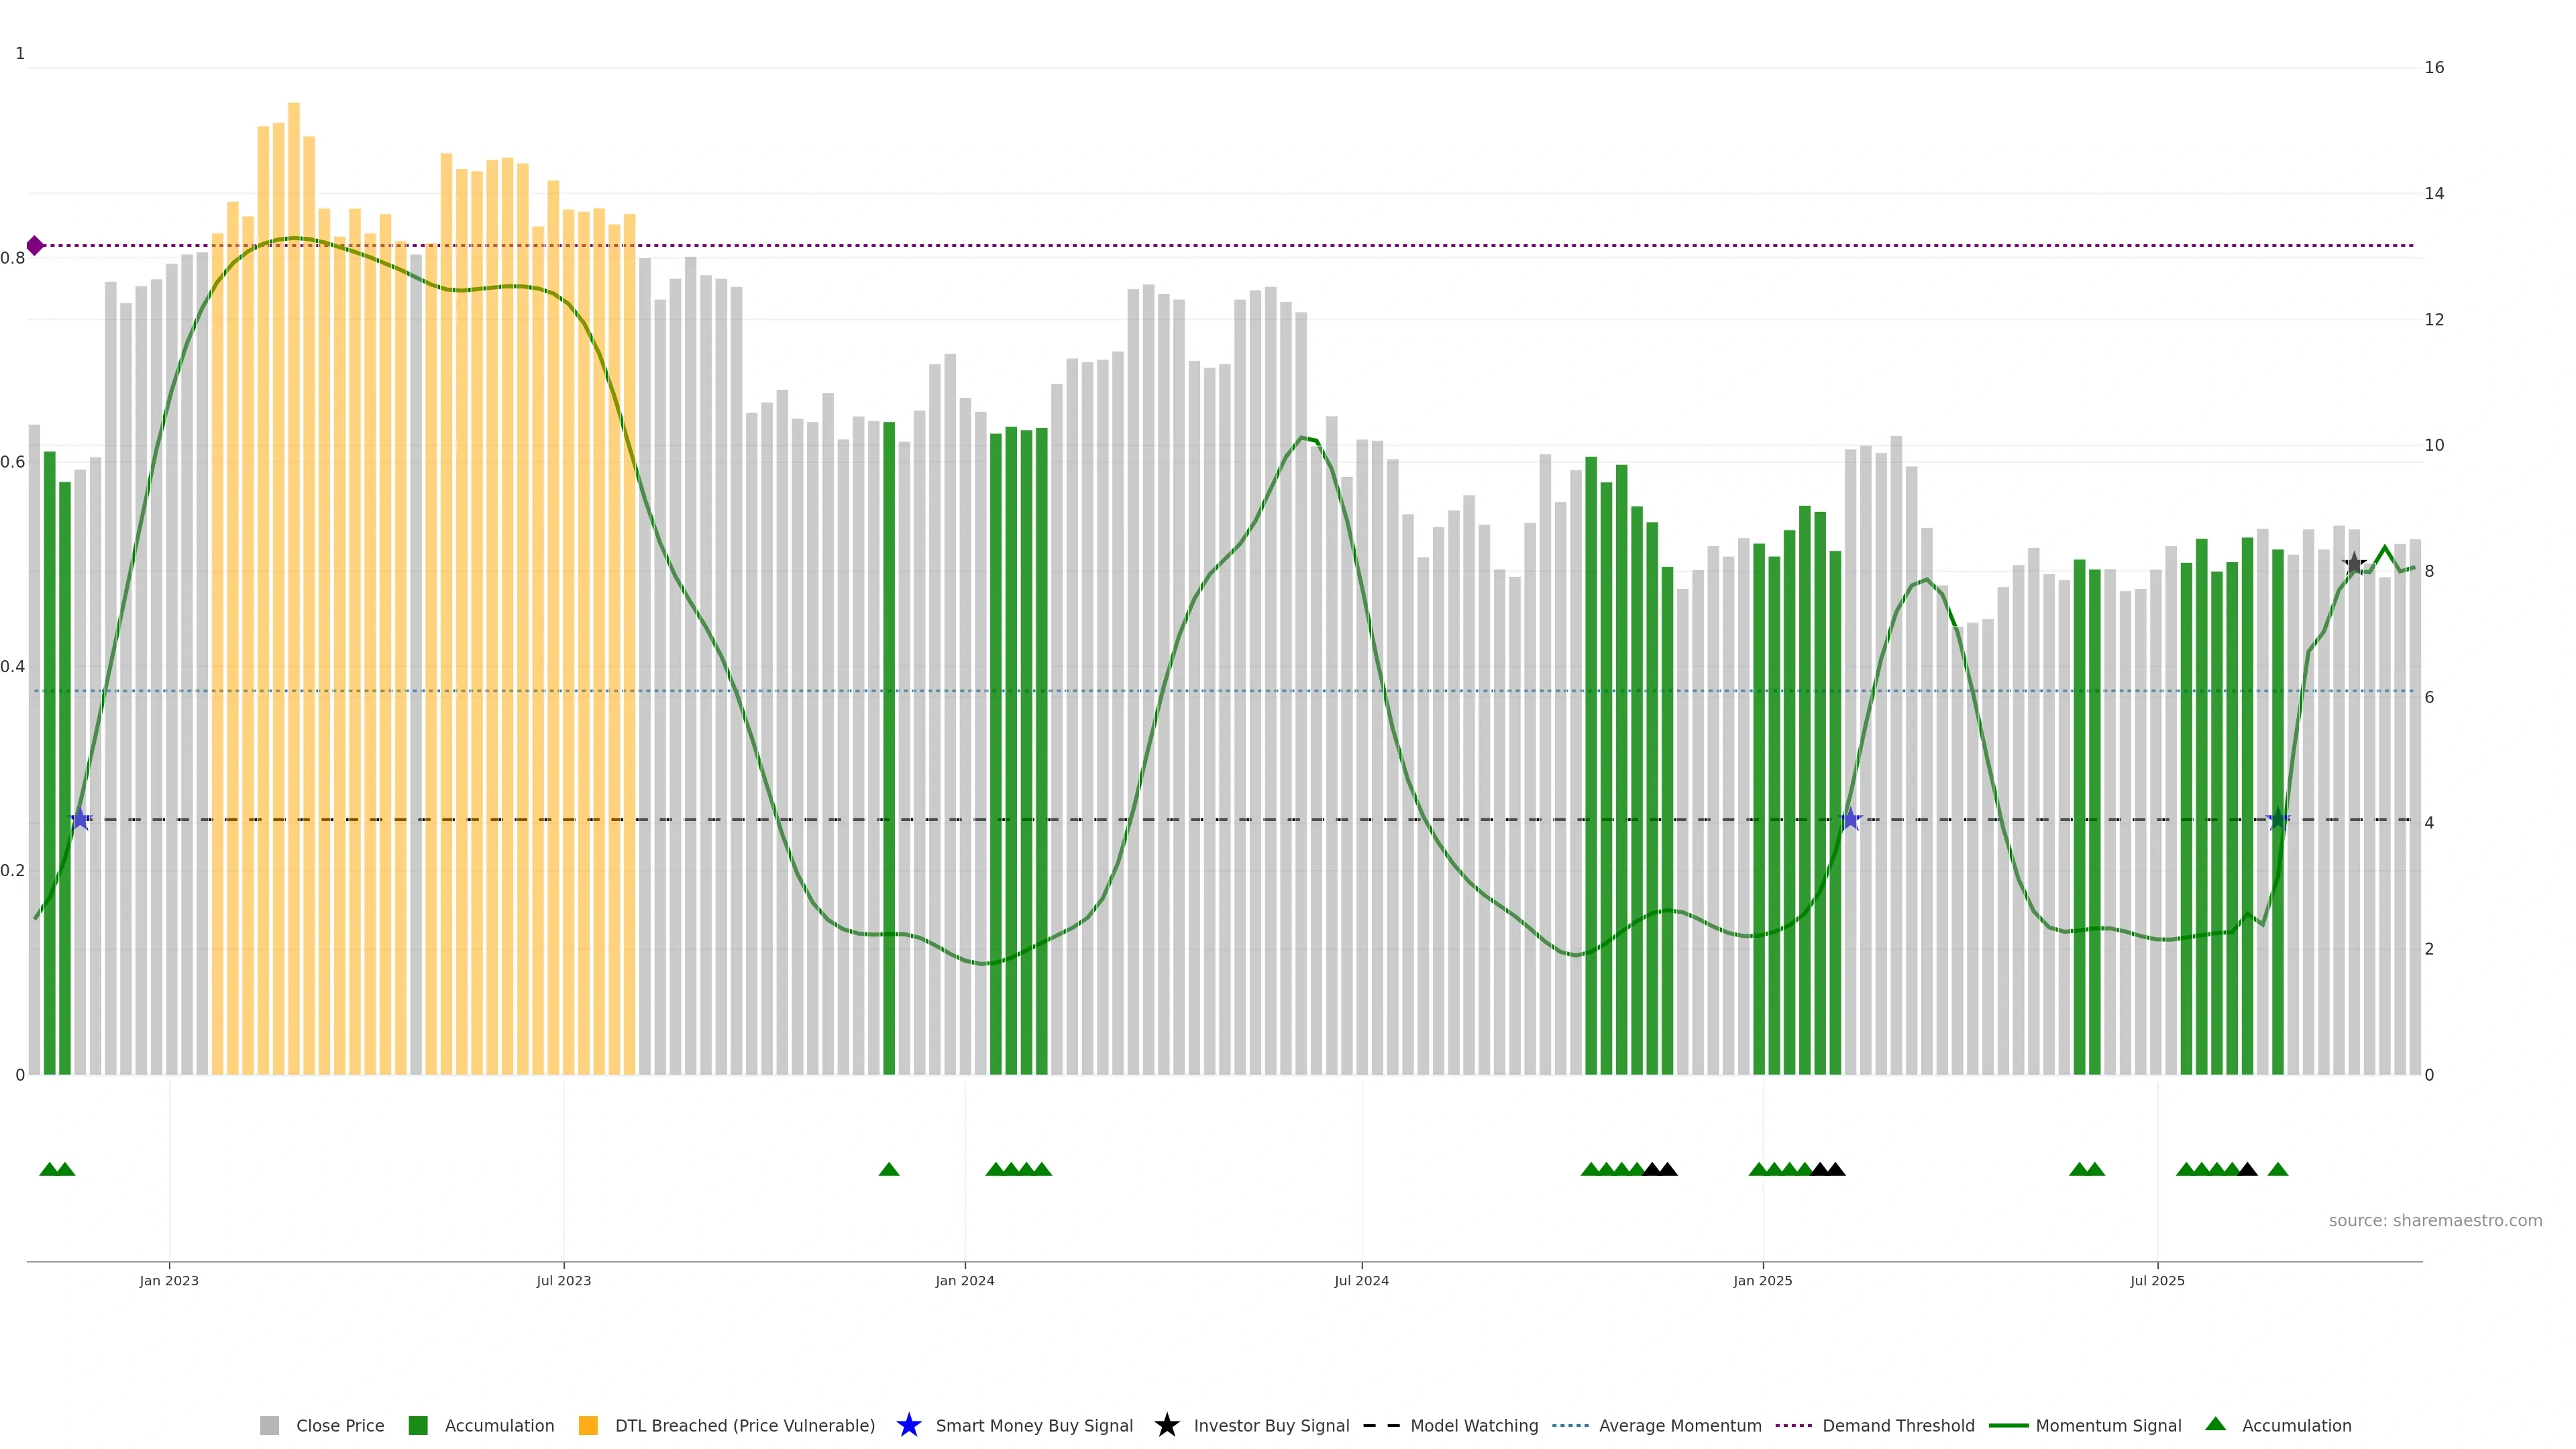Click the single green triangle before Jan 2024
The width and height of the screenshot is (2576, 1449).
tap(889, 1169)
